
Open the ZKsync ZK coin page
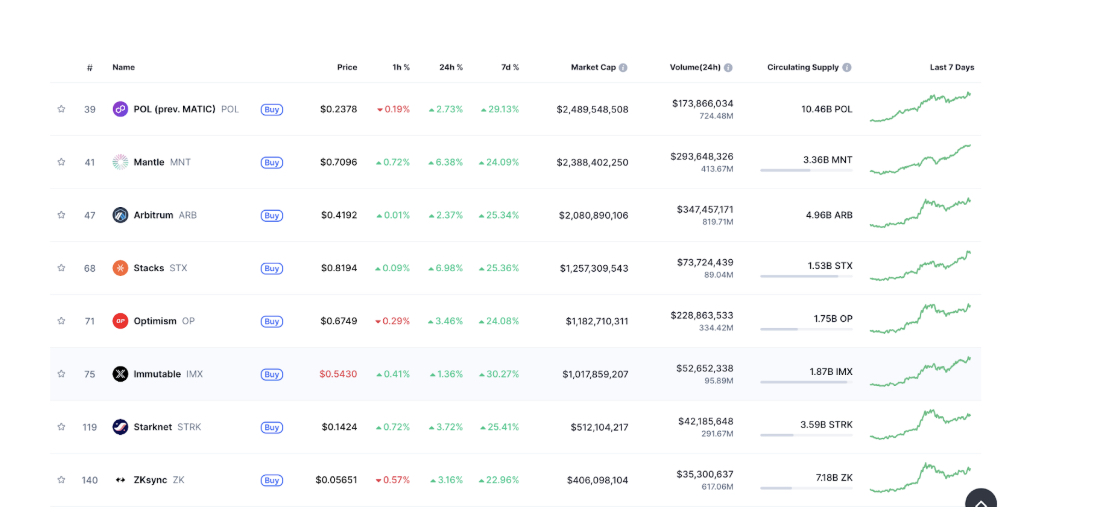(x=159, y=479)
